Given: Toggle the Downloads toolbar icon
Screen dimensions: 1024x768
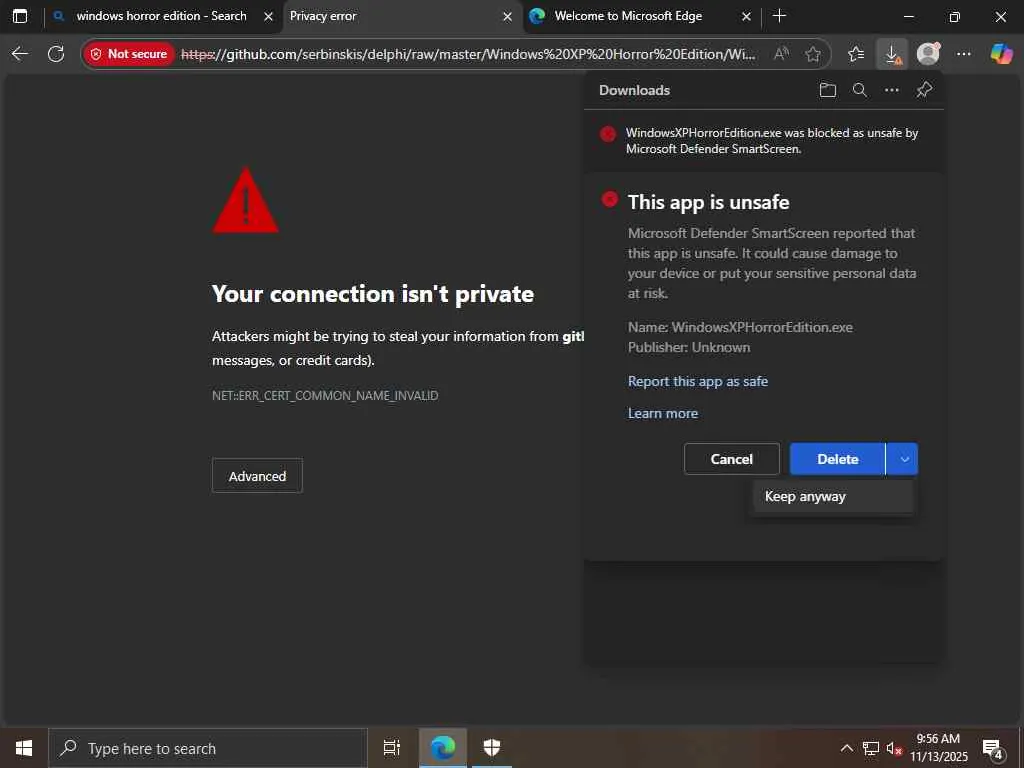Looking at the screenshot, I should pos(892,54).
